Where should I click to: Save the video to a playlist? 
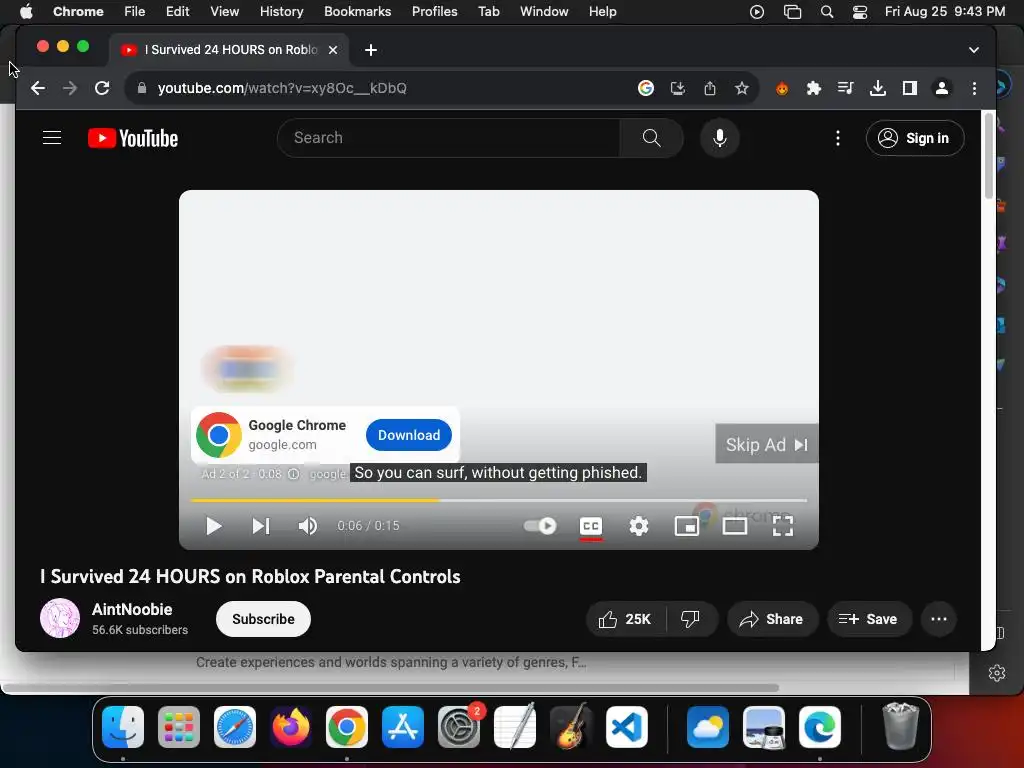(868, 619)
